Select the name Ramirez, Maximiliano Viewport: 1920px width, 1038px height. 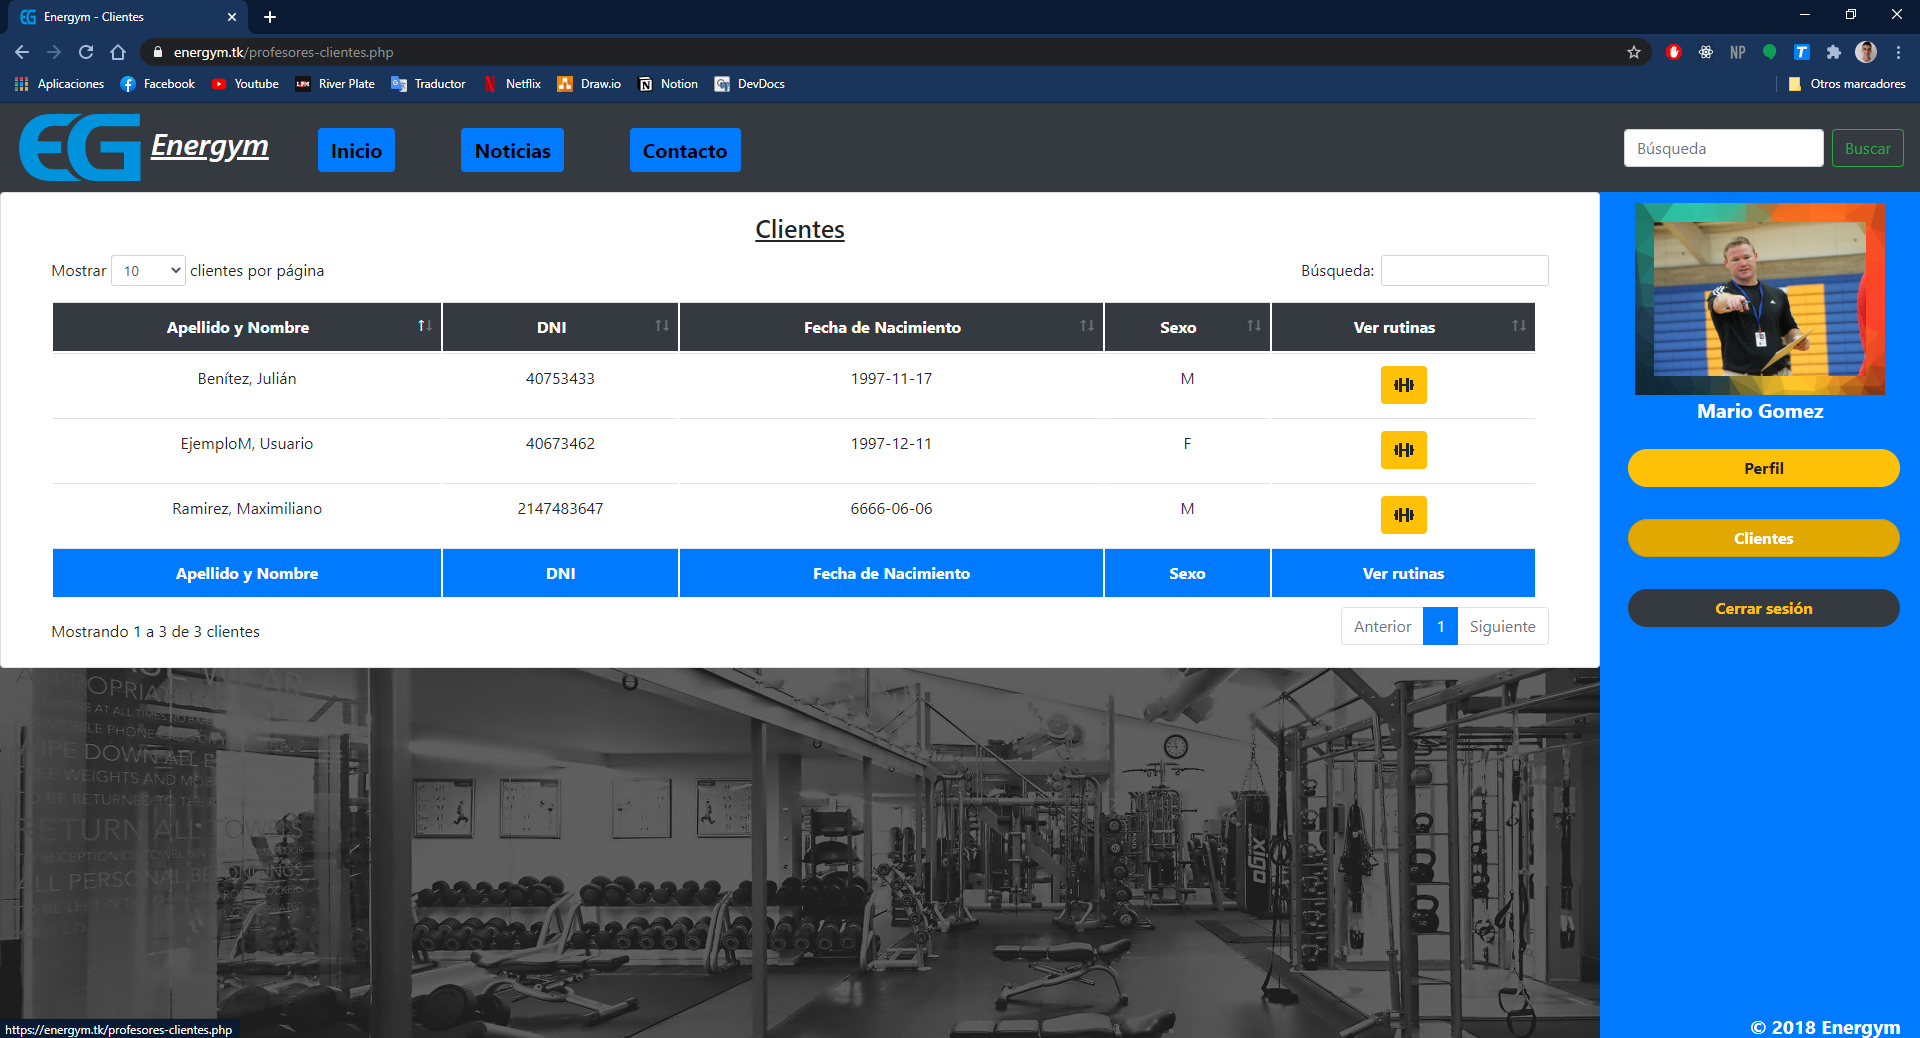(247, 509)
